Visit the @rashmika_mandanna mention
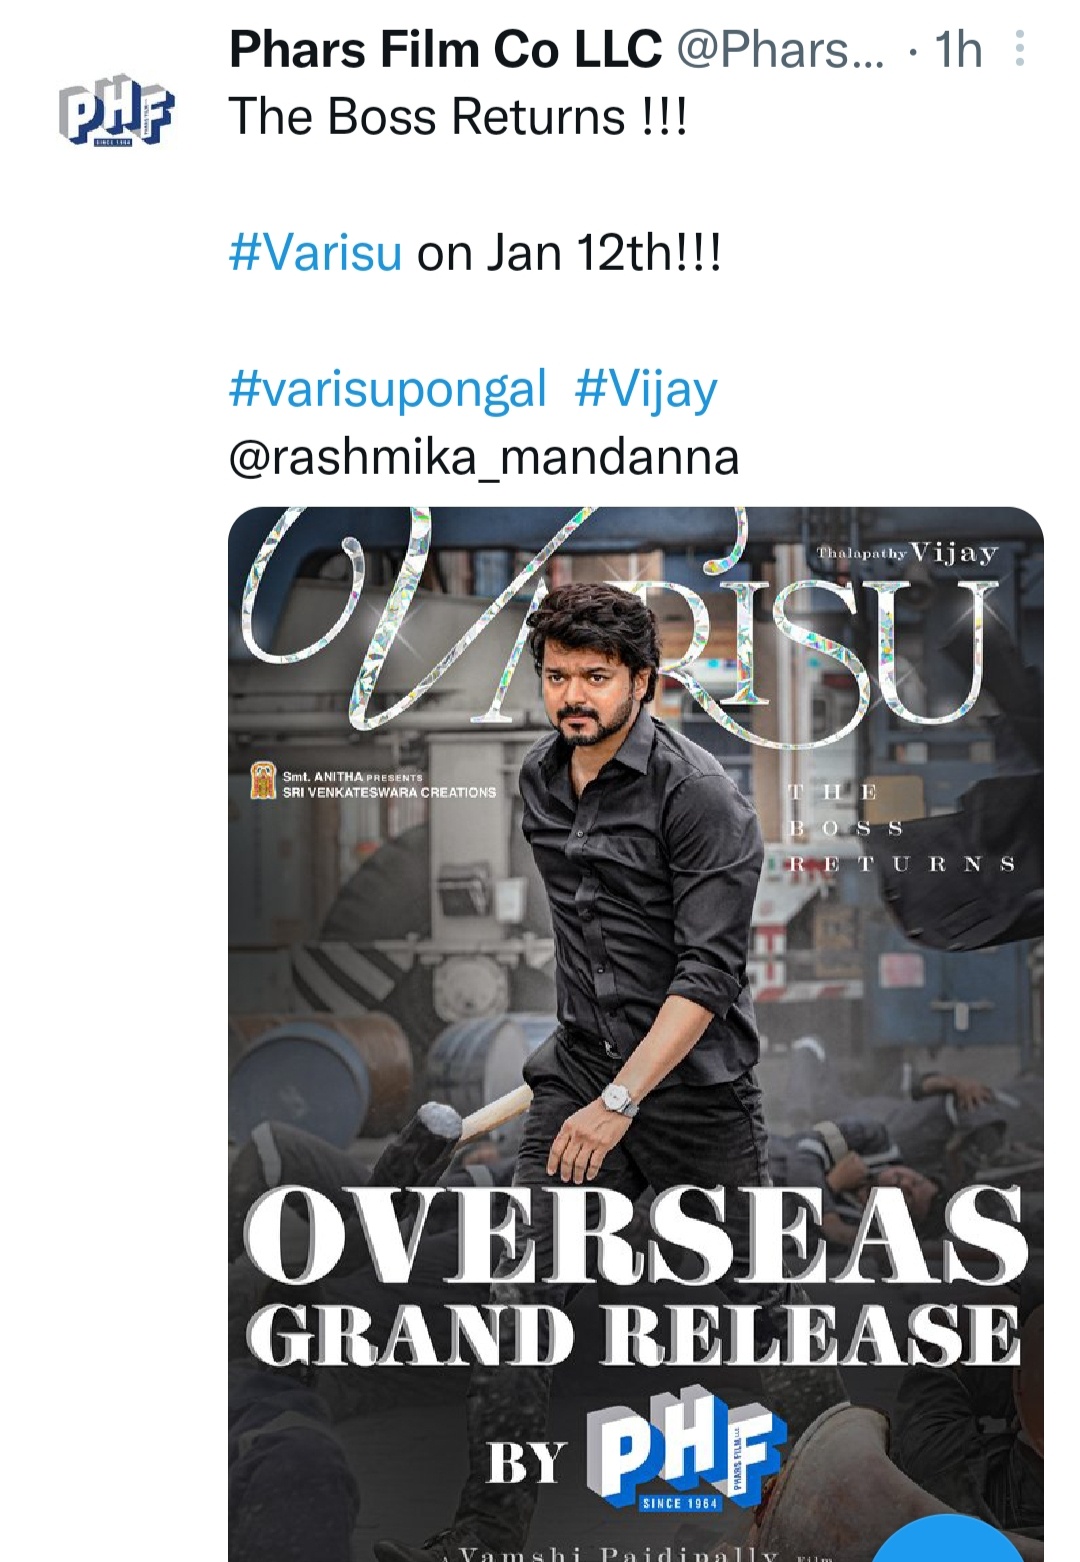The image size is (1080, 1562). click(484, 458)
